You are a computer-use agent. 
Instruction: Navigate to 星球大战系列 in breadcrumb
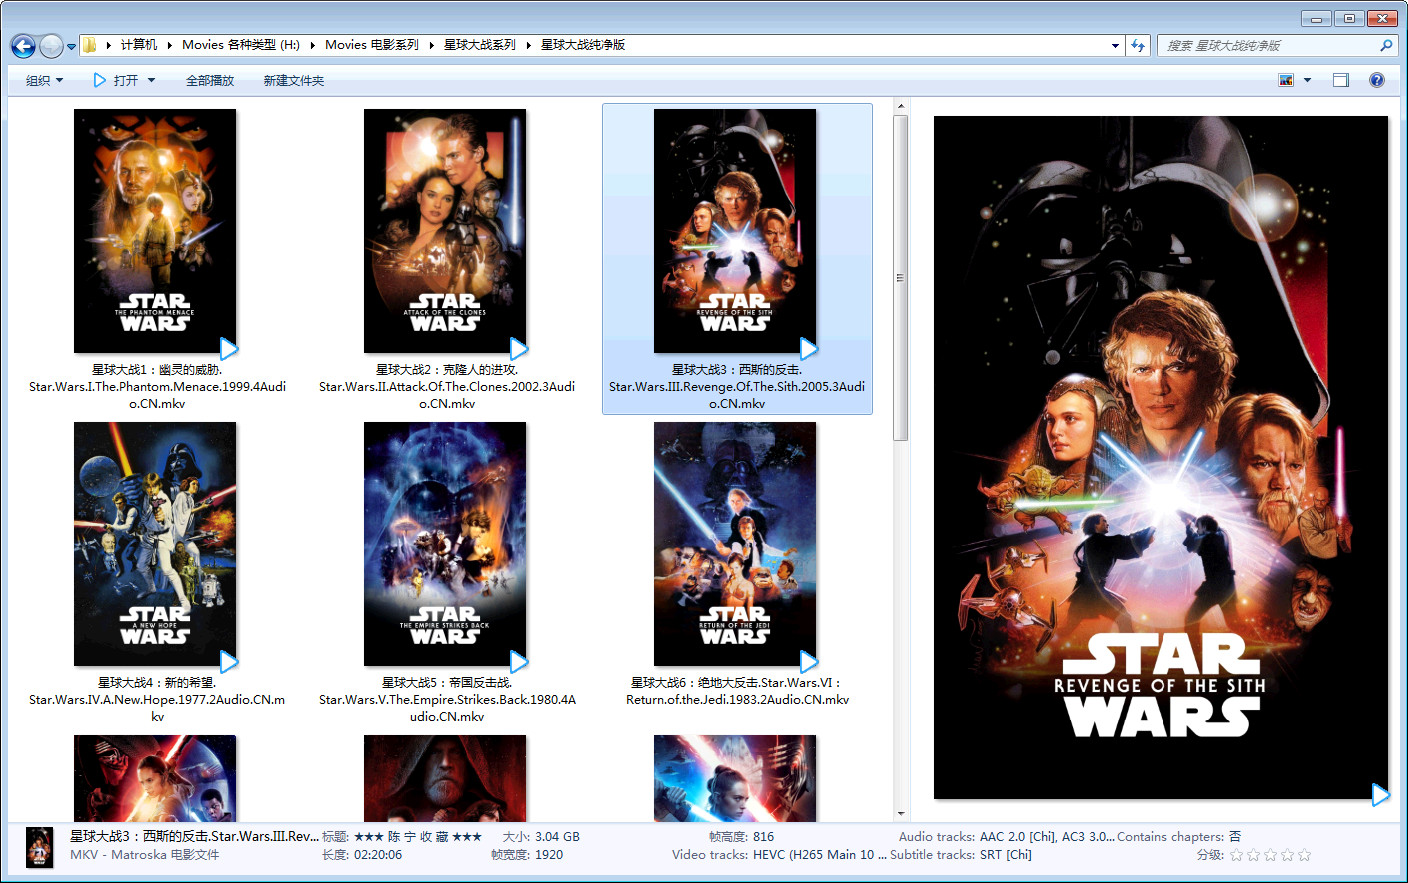click(x=480, y=45)
